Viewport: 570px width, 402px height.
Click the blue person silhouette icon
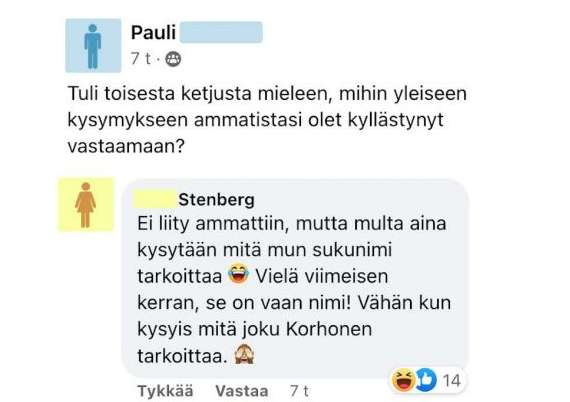pos(93,47)
